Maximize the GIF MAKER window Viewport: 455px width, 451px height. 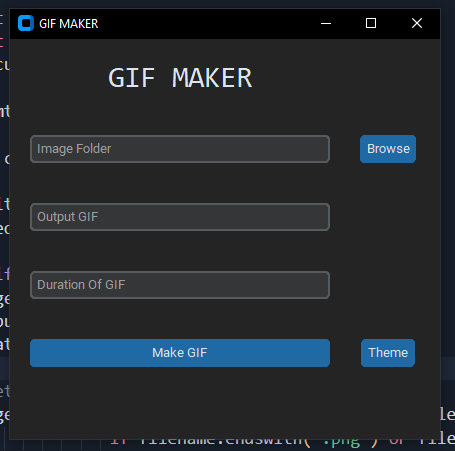(x=371, y=23)
